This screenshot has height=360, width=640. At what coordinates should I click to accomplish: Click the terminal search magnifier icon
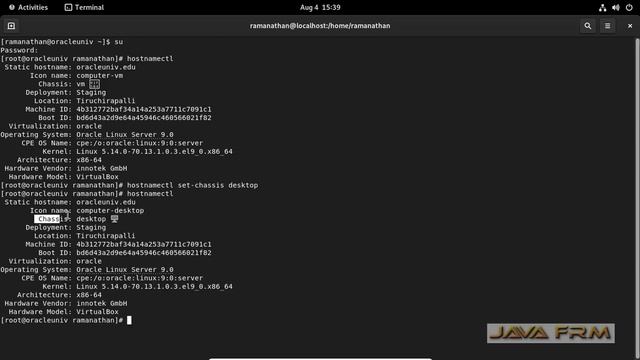588,26
